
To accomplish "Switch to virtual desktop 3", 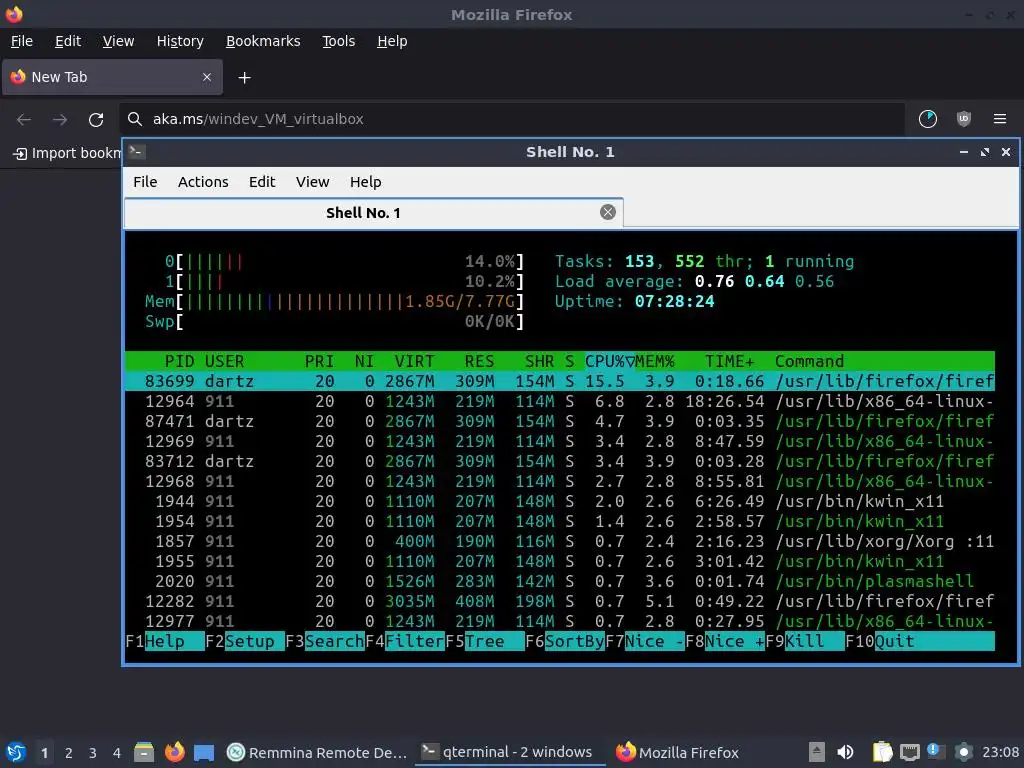I will point(93,753).
